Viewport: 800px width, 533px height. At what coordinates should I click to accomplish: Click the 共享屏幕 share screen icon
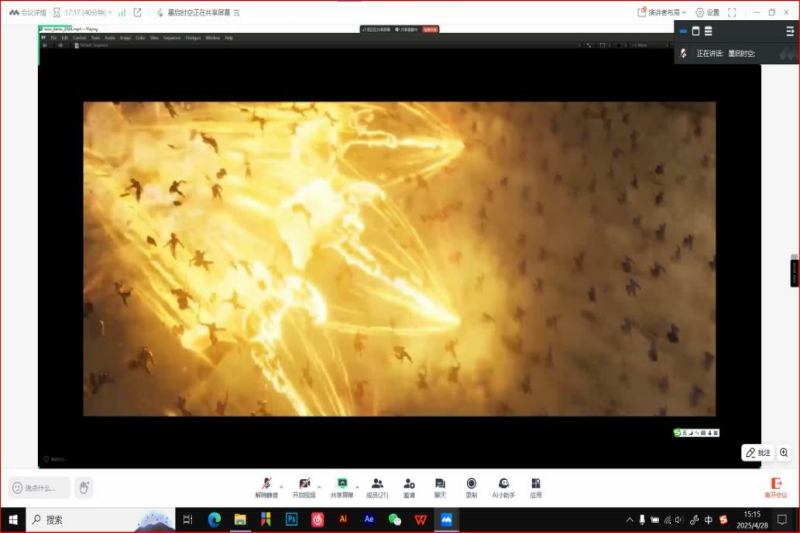[342, 485]
